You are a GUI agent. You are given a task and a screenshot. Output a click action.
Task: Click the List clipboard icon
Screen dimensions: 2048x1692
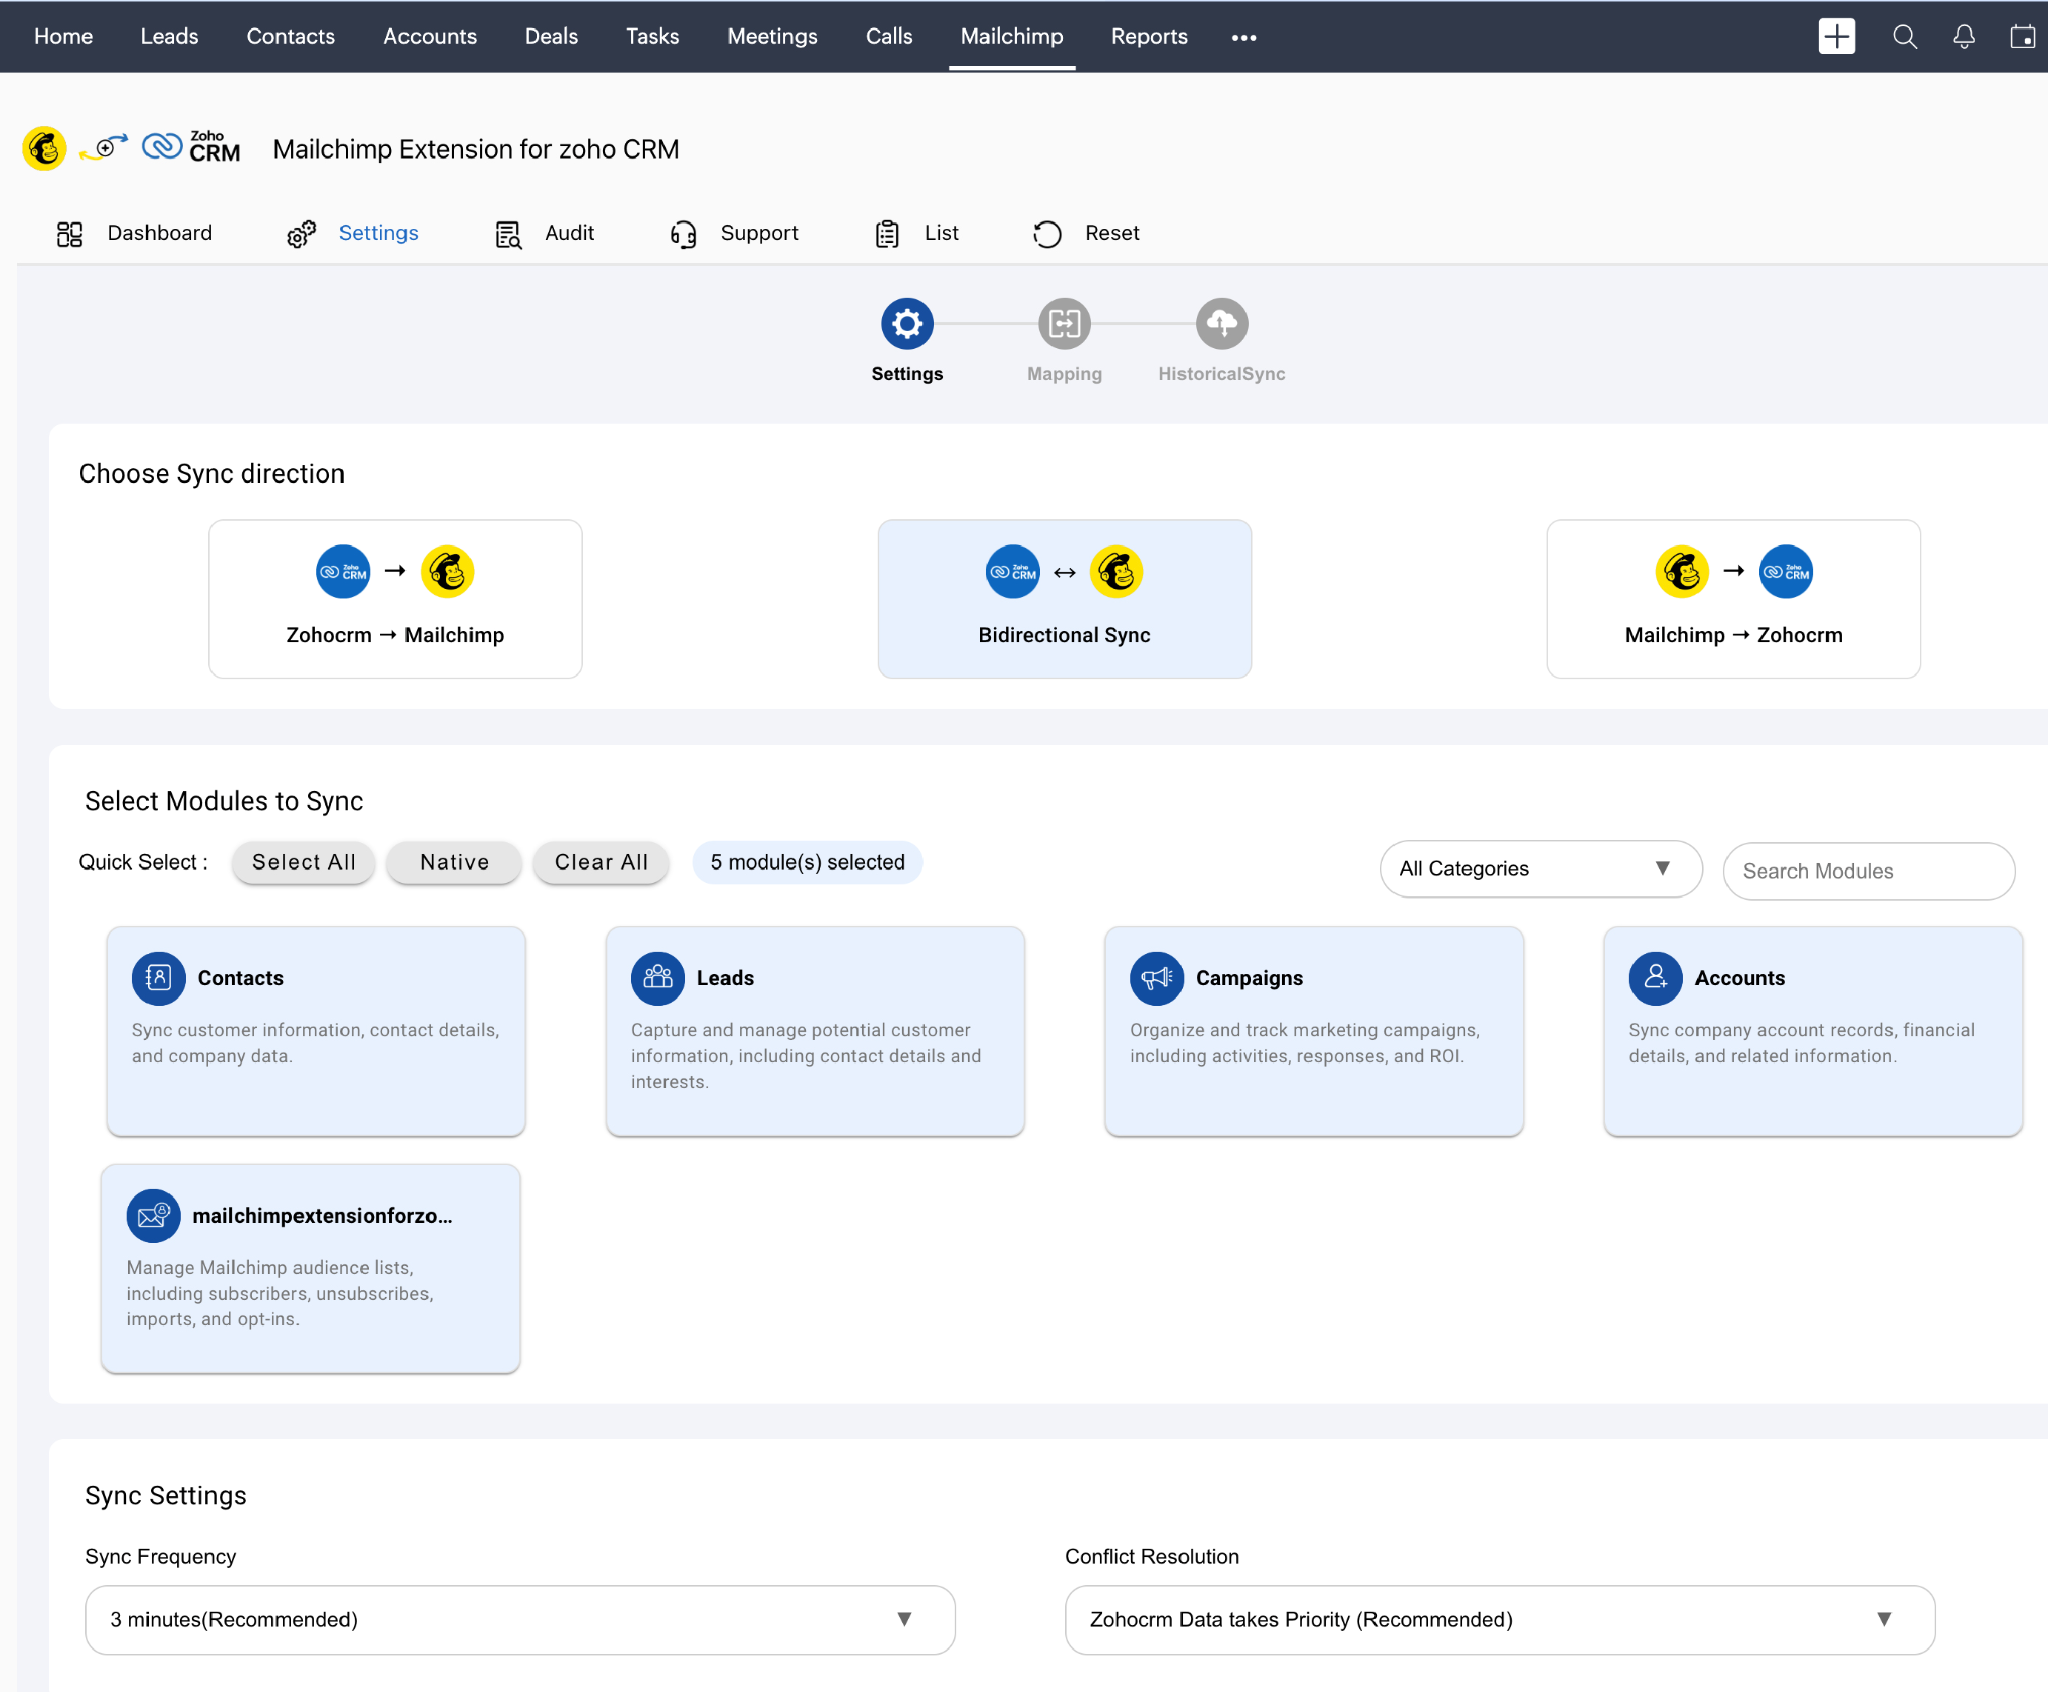(x=887, y=234)
